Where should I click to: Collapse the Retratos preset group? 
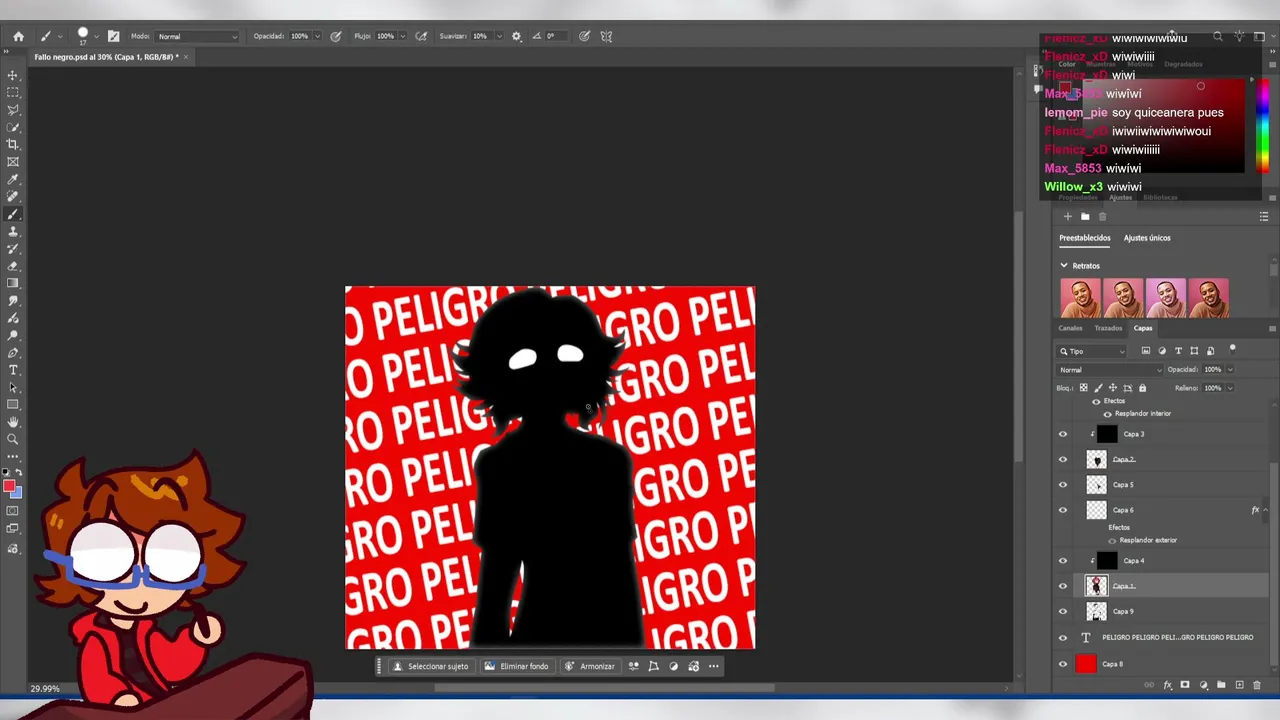pos(1064,266)
